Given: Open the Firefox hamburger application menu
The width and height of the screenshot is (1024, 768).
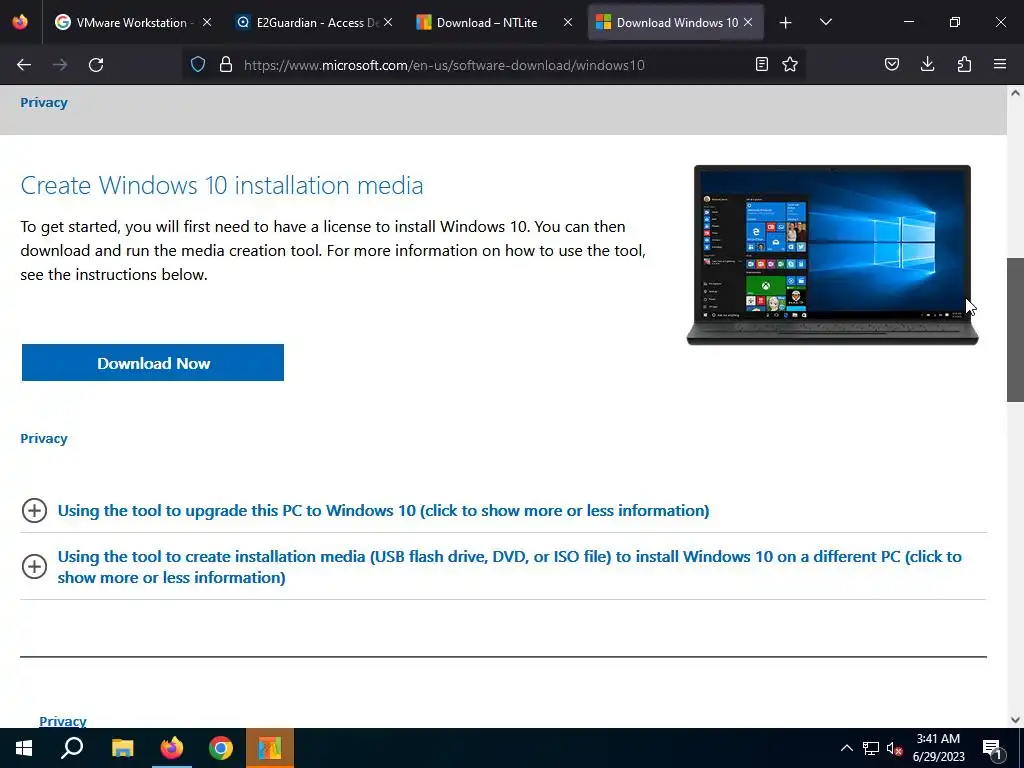Looking at the screenshot, I should click(x=1000, y=64).
